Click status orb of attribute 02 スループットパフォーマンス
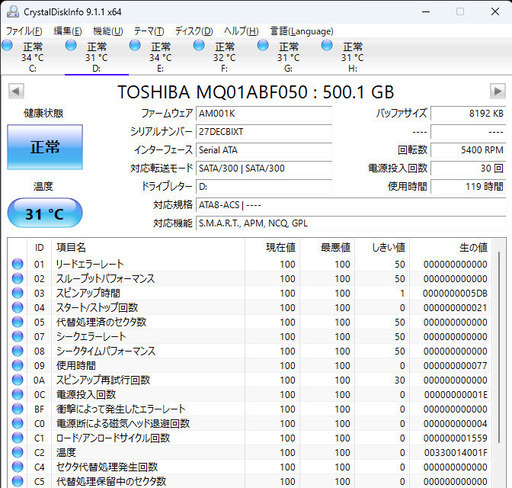 click(18, 278)
